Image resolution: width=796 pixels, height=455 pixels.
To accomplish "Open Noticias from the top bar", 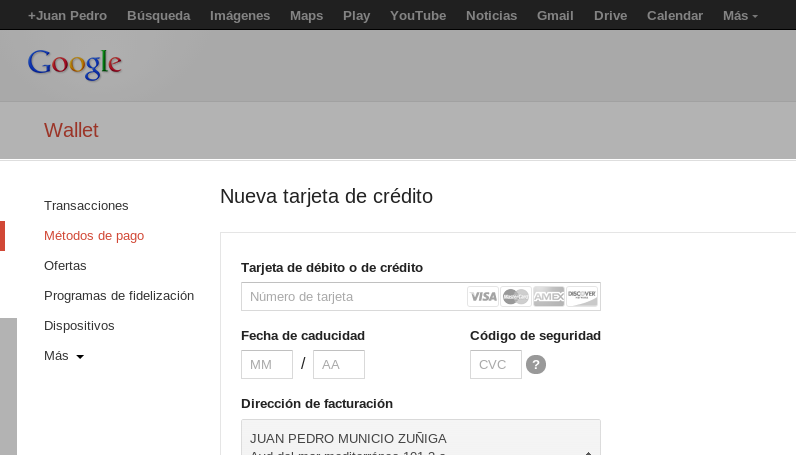I will pyautogui.click(x=491, y=16).
